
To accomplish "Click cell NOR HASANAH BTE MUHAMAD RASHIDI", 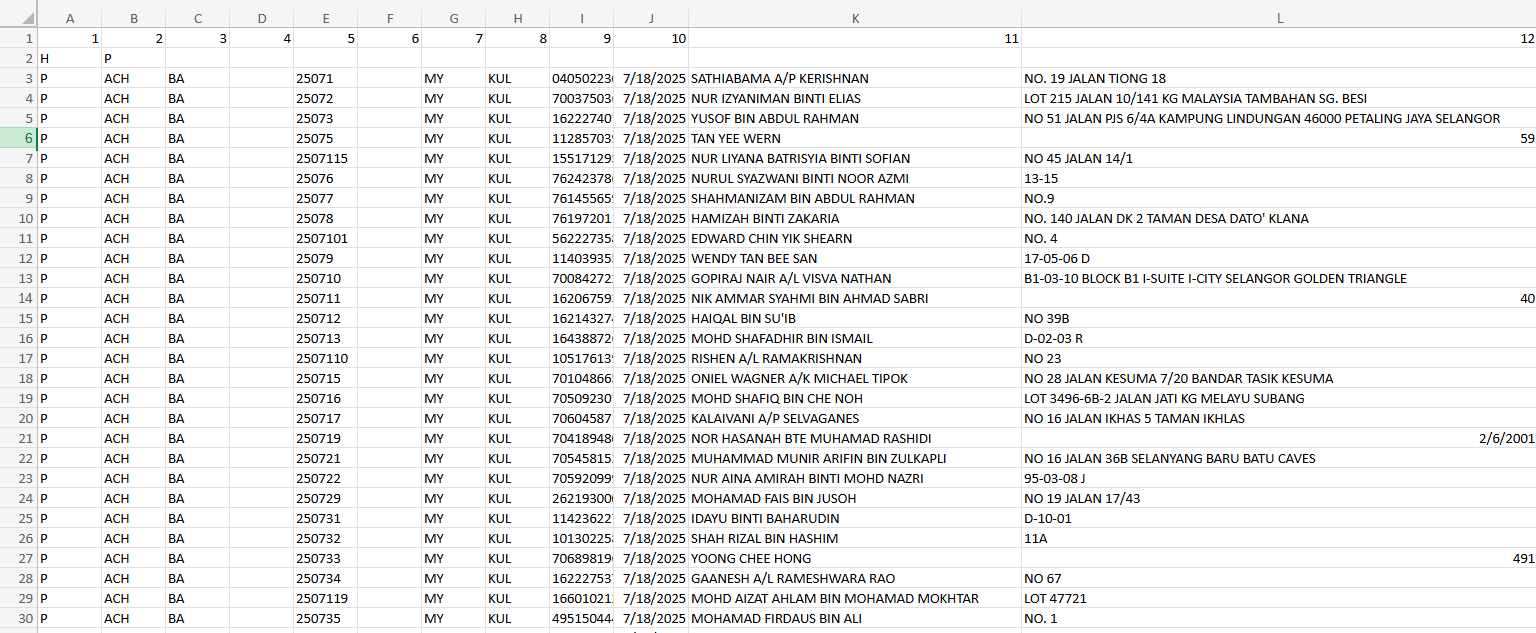I will pyautogui.click(x=855, y=438).
